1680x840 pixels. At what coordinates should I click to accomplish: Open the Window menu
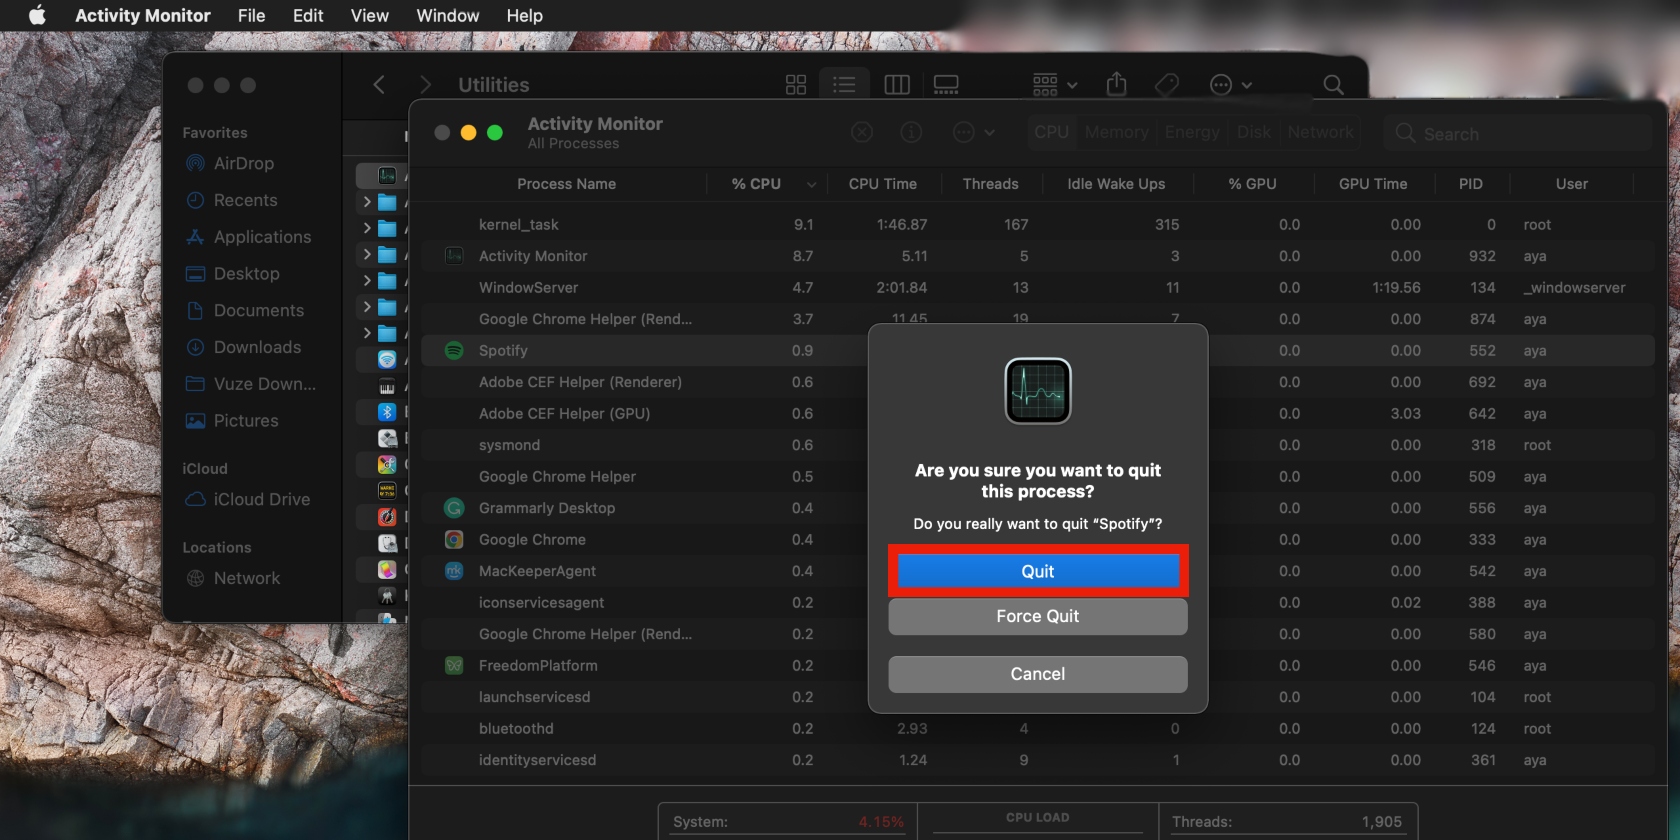click(447, 15)
